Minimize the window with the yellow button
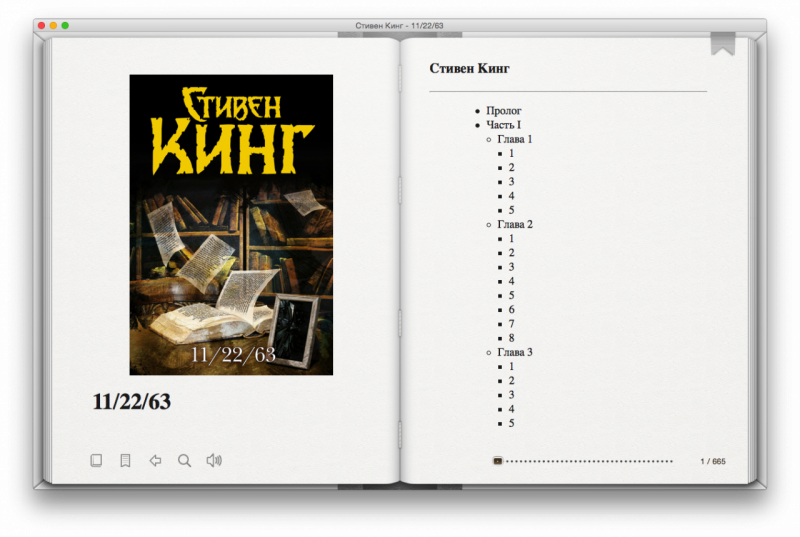Viewport: 800px width, 537px height. coord(53,25)
